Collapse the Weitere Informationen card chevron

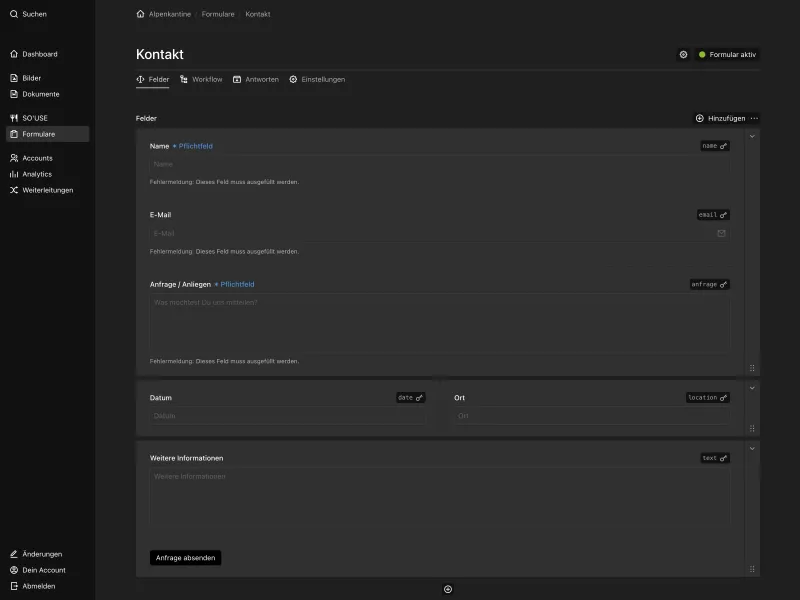coord(752,446)
